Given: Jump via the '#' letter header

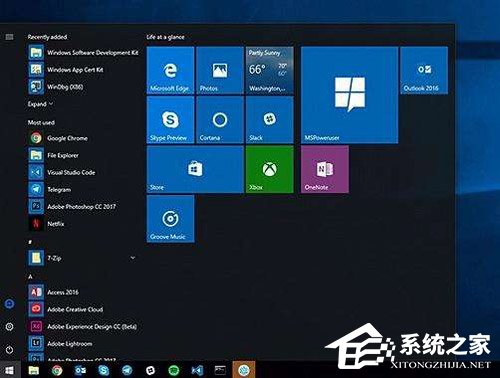Looking at the screenshot, I should click(30, 241).
